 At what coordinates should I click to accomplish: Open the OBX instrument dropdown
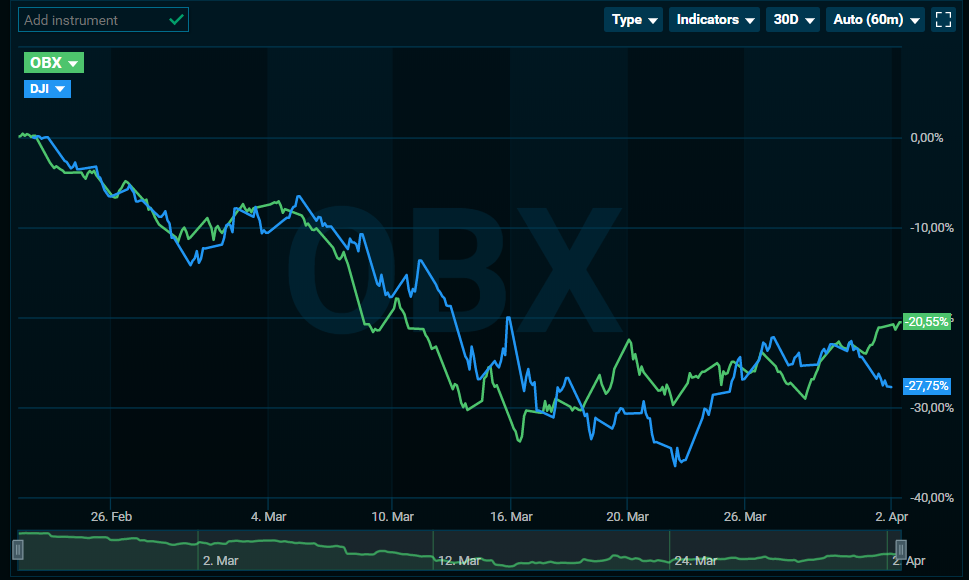(54, 62)
